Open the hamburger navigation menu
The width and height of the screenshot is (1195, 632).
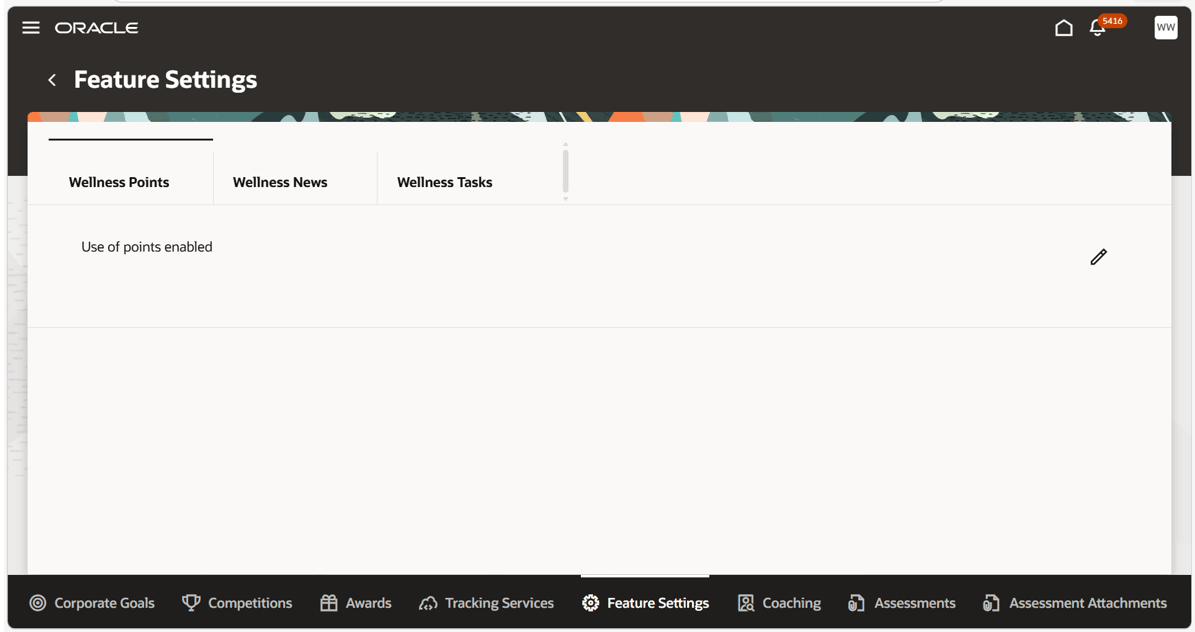(x=30, y=28)
